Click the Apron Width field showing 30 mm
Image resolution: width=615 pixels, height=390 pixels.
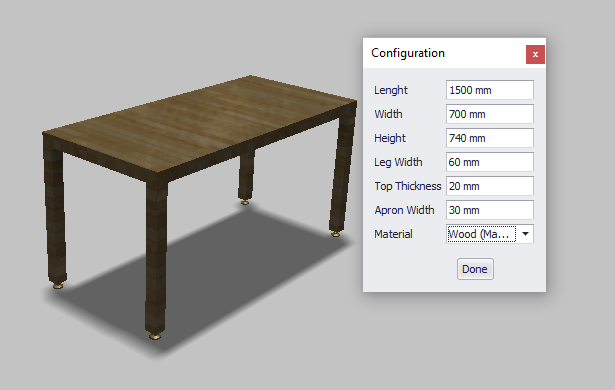[x=489, y=210]
